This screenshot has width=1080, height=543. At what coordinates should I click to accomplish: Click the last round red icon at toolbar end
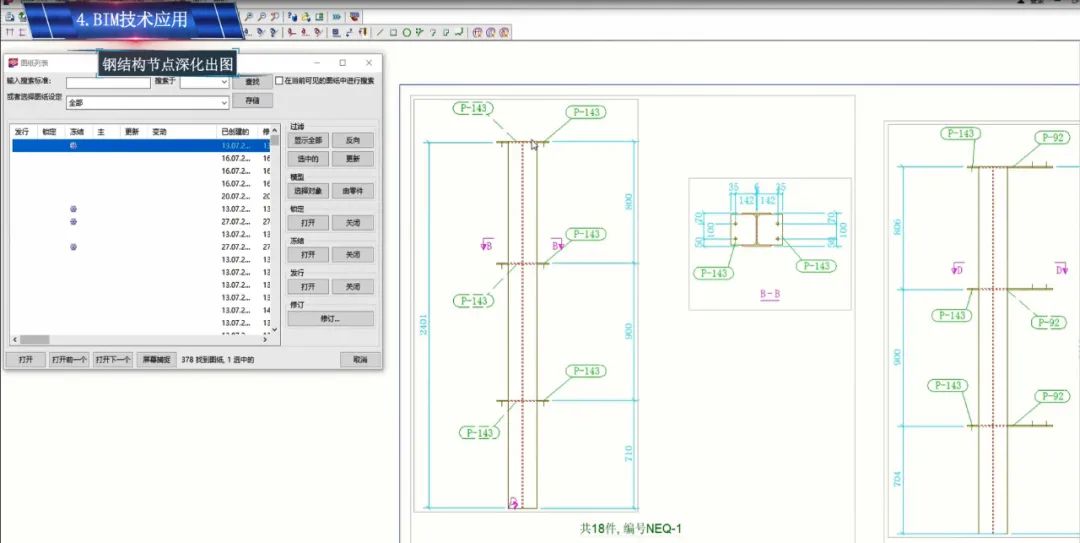click(x=505, y=32)
